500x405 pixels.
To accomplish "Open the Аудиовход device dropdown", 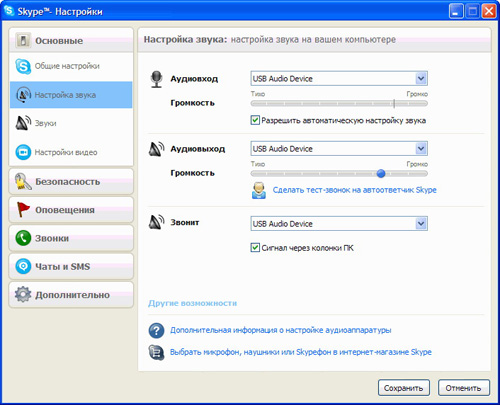I will click(339, 79).
